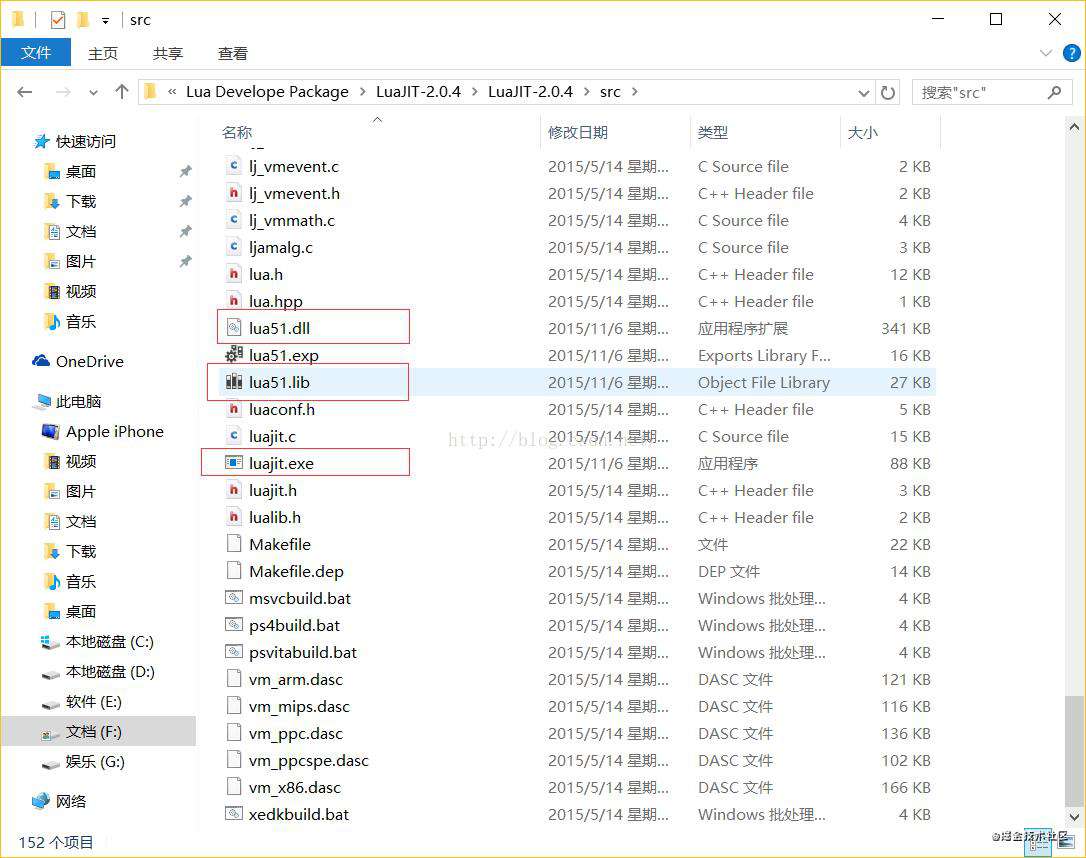This screenshot has width=1086, height=858.
Task: Open 本地磁盘 (D:) drive
Action: (109, 671)
